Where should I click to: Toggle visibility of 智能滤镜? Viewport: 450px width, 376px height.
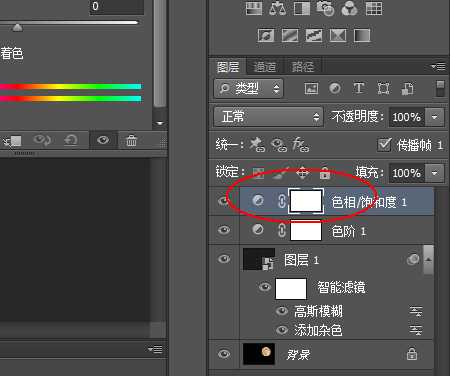pos(265,287)
